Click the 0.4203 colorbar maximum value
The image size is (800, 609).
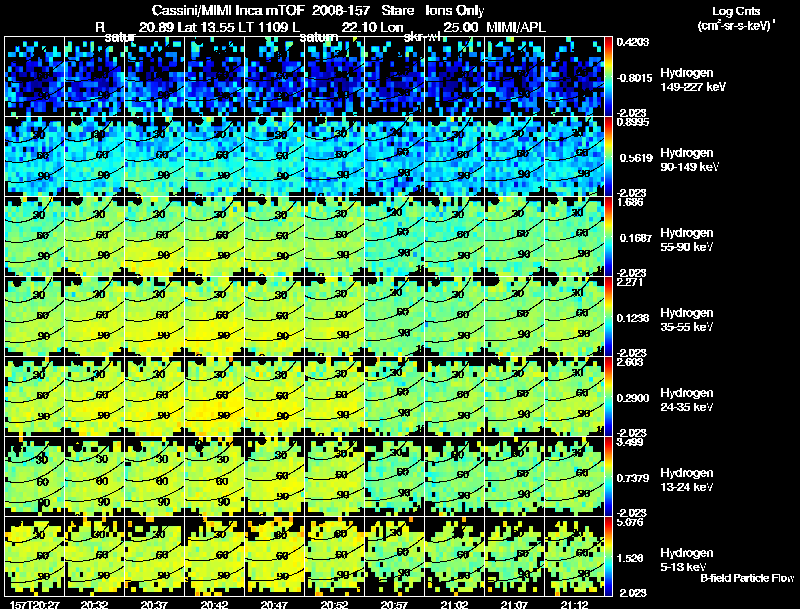point(633,42)
